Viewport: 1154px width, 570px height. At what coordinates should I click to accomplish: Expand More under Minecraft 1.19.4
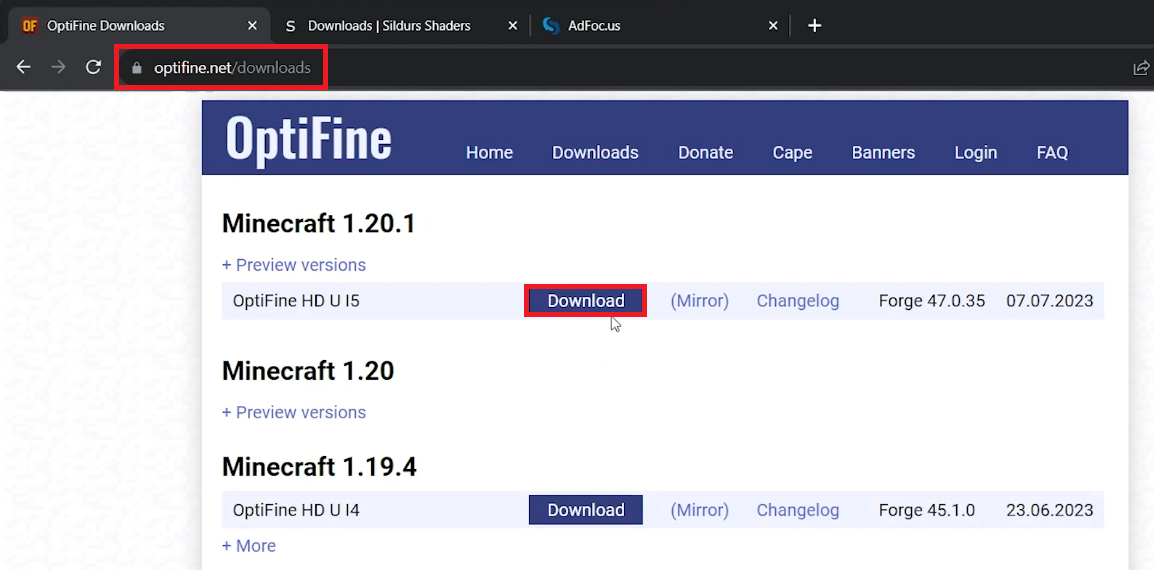pos(249,546)
